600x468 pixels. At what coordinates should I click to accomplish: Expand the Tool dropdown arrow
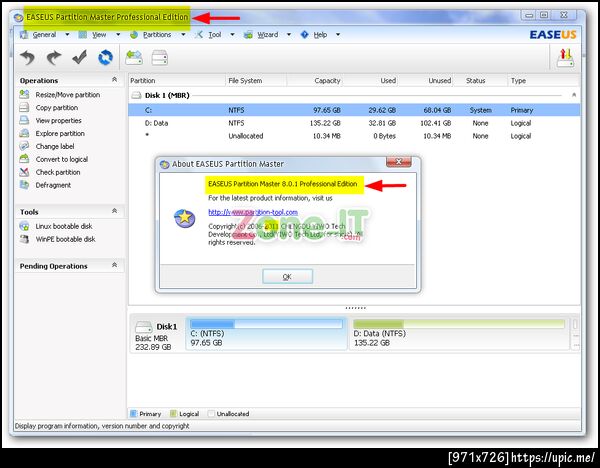click(x=232, y=34)
